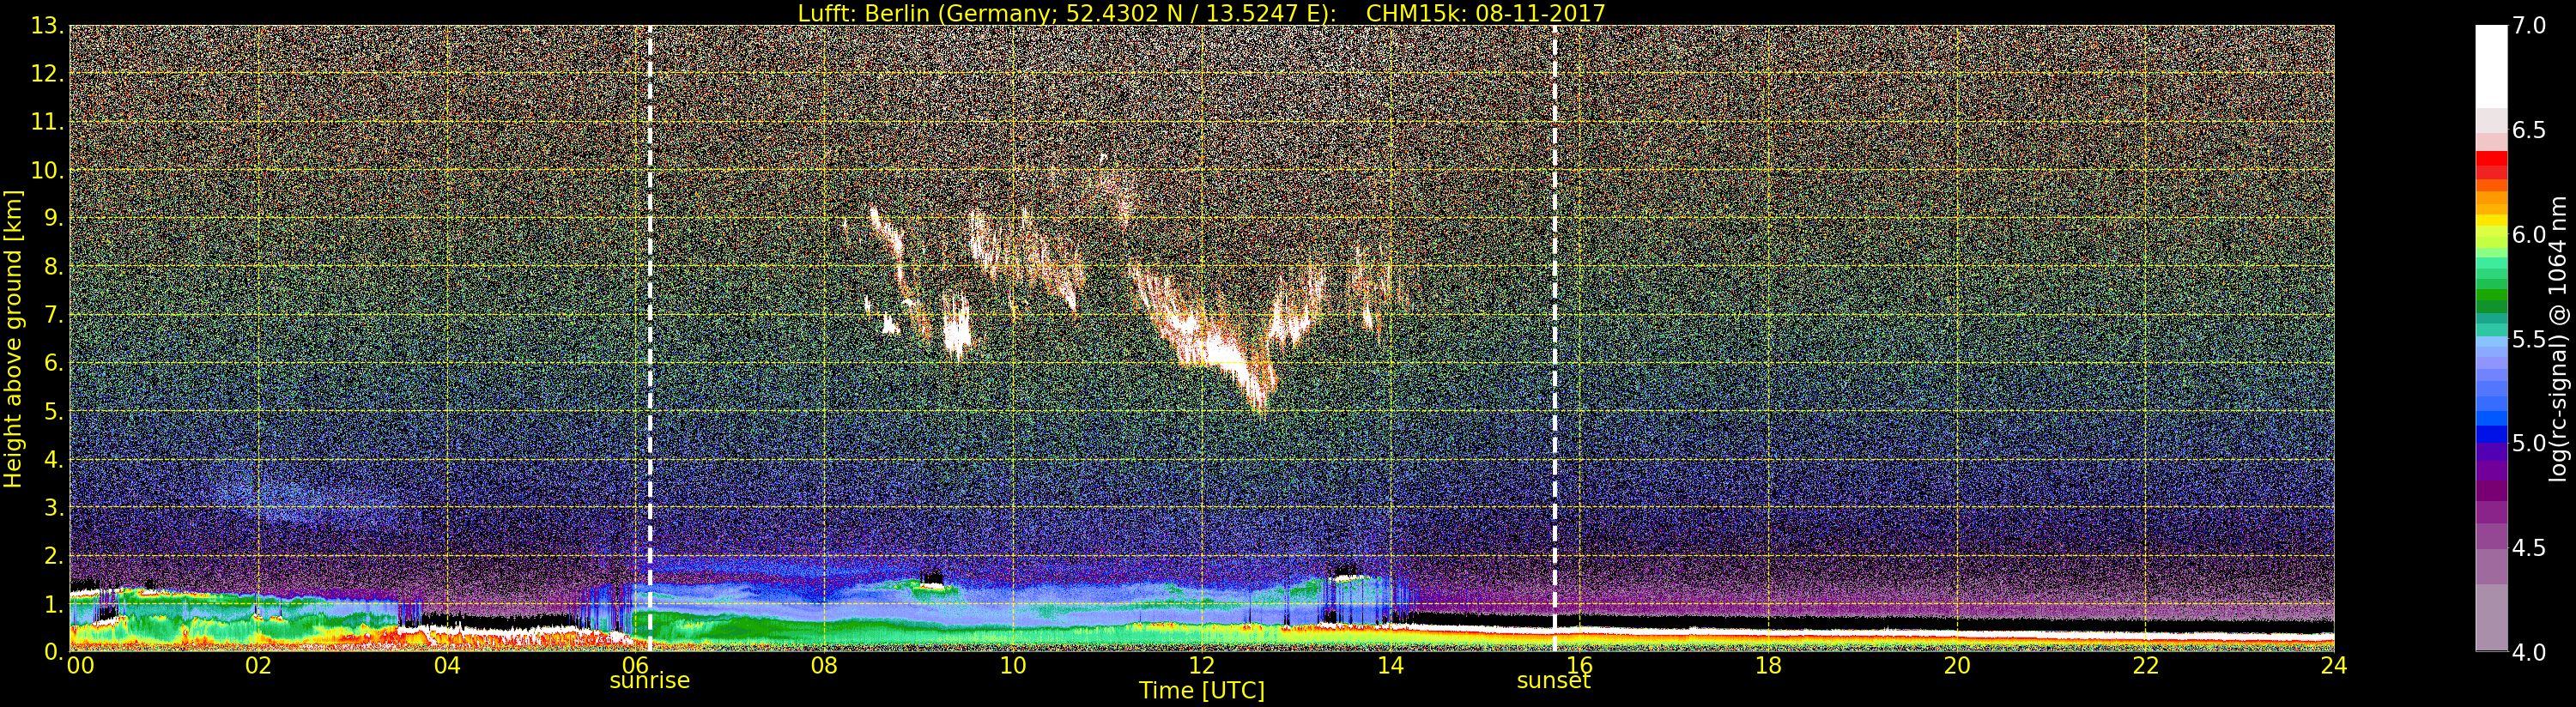The image size is (2576, 707).
Task: Click the height-axis tick label '3.'
Action: coord(54,507)
